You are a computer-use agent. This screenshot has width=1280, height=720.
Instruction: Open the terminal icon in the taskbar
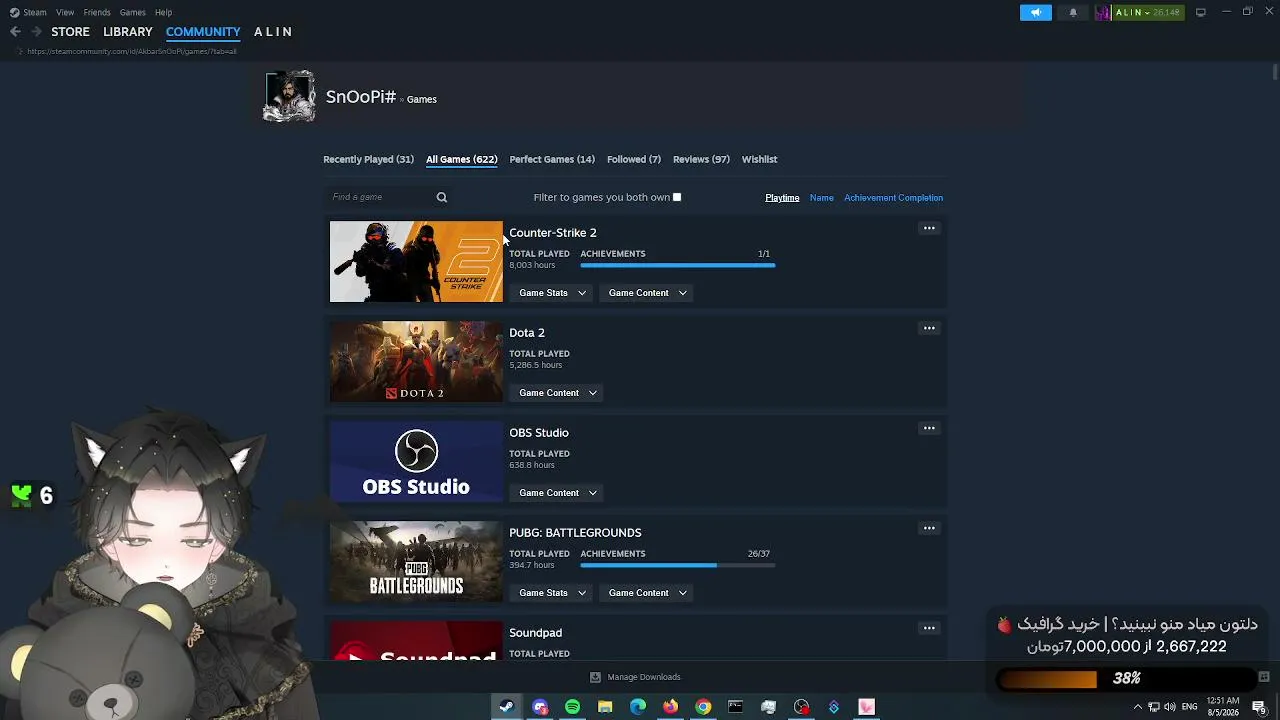[736, 707]
